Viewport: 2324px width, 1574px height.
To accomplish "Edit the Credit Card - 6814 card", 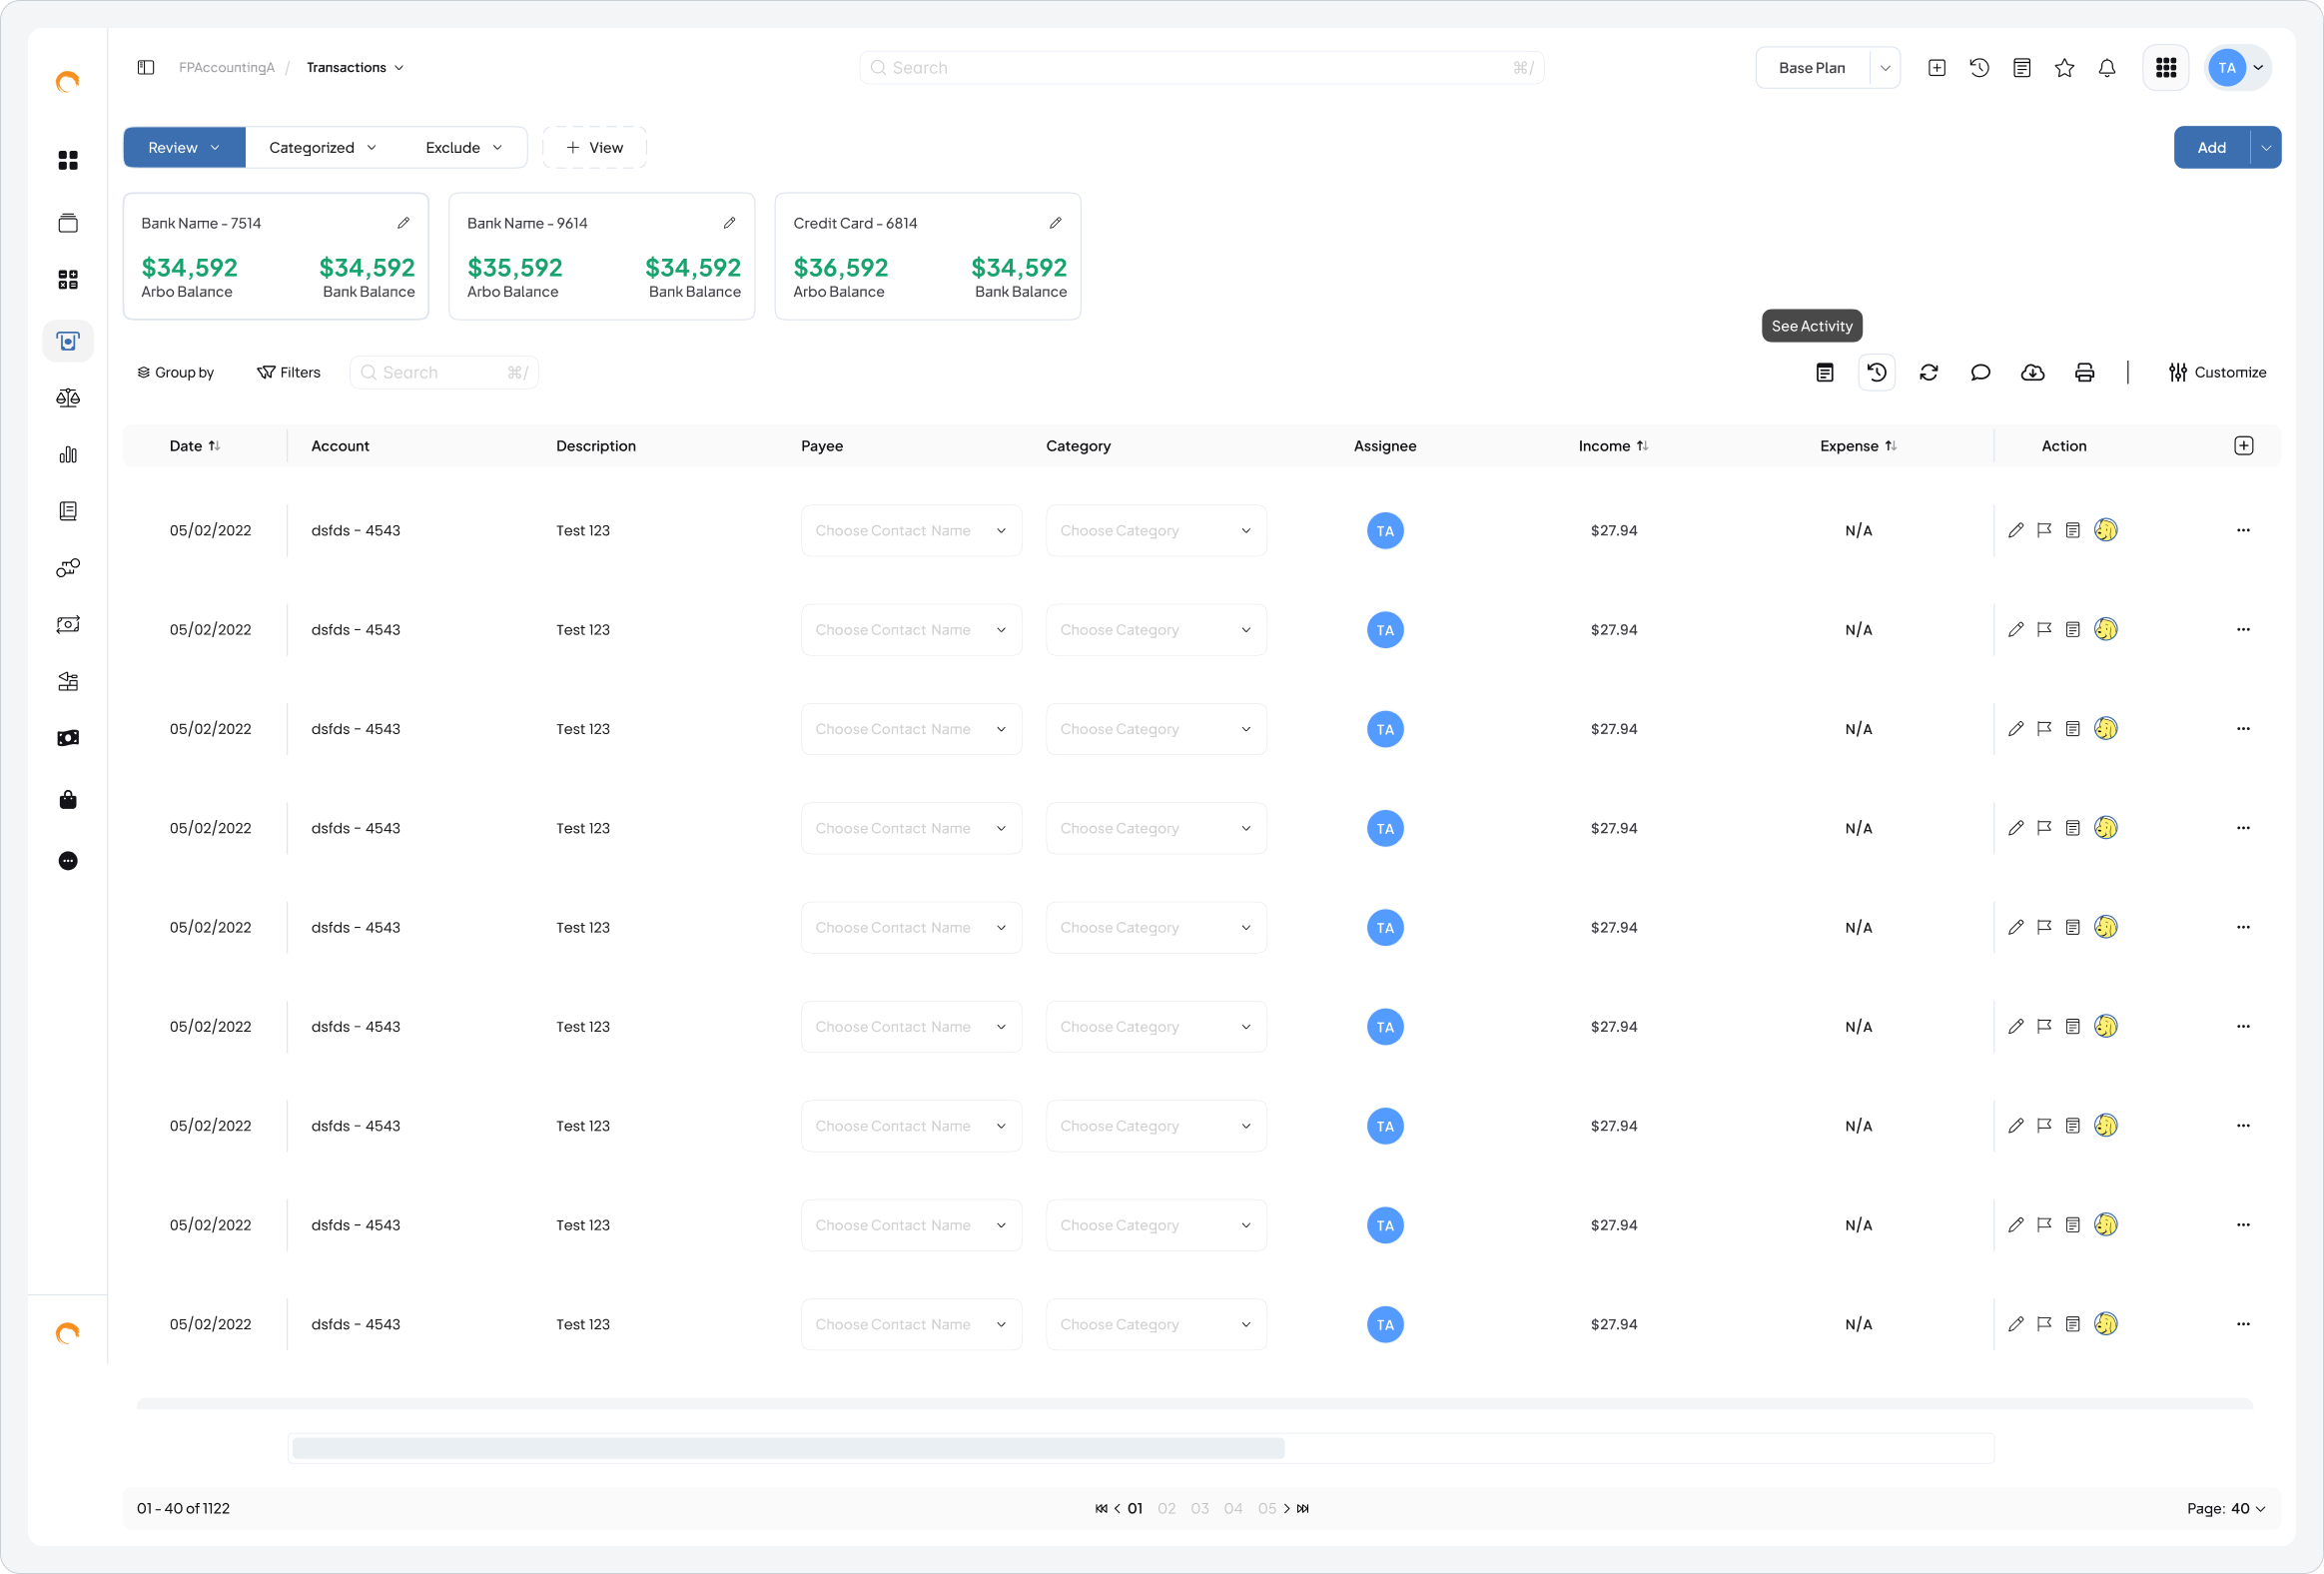I will [1056, 223].
